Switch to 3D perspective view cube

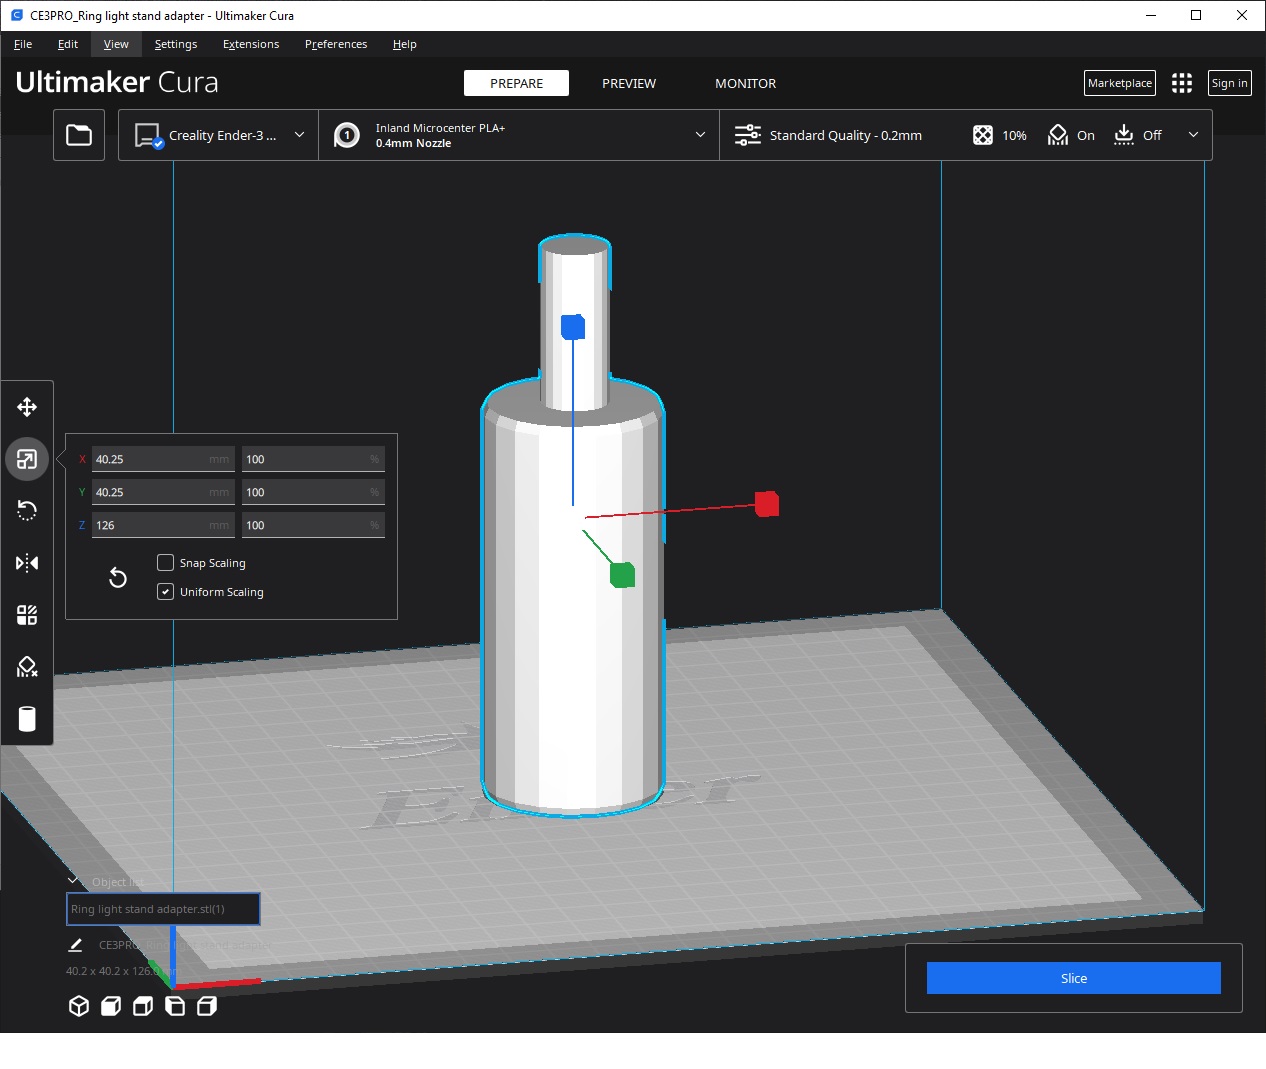pyautogui.click(x=79, y=1006)
